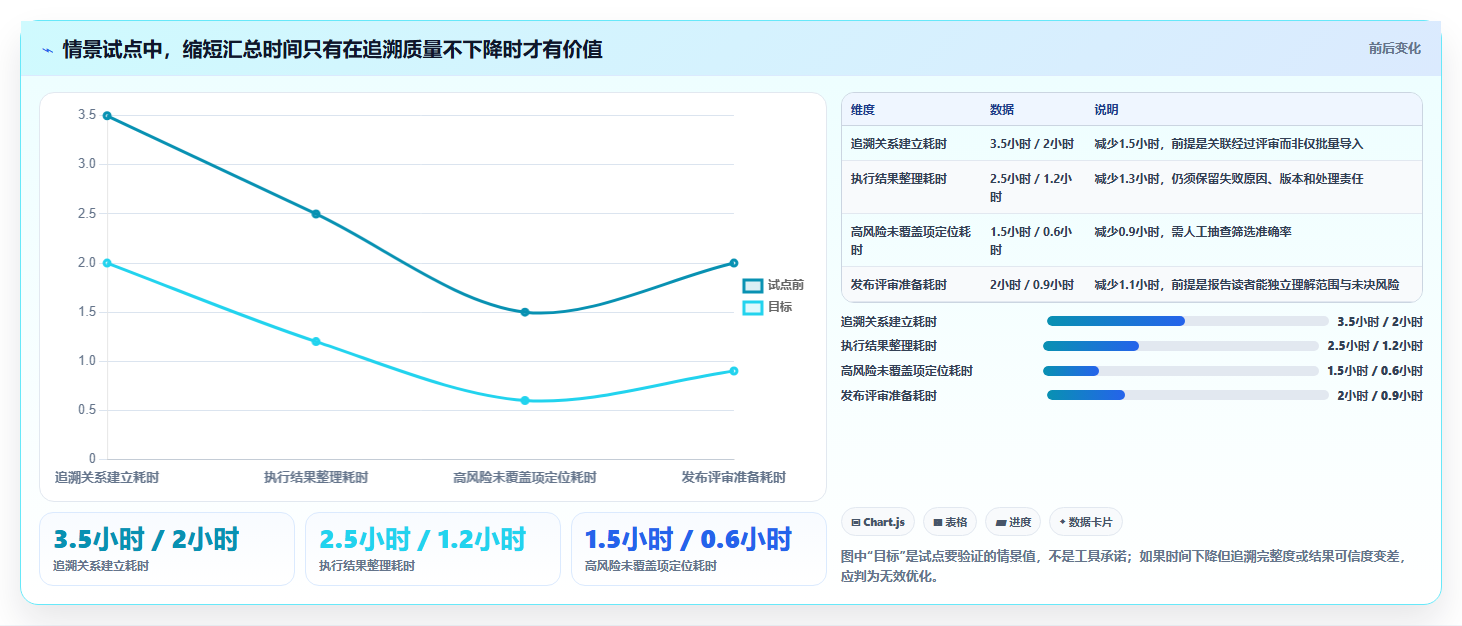The height and width of the screenshot is (626, 1462).
Task: Click the 执行结果整理耗时 progress bar
Action: (x=1181, y=346)
